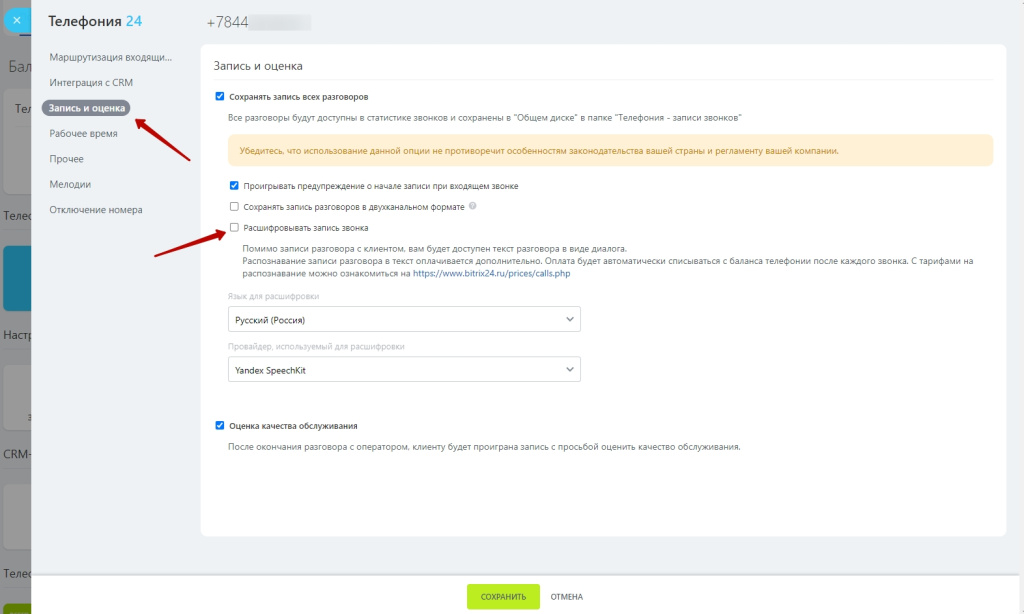Image resolution: width=1024 pixels, height=614 pixels.
Task: Enable call recording transcription checkbox
Action: [x=234, y=228]
